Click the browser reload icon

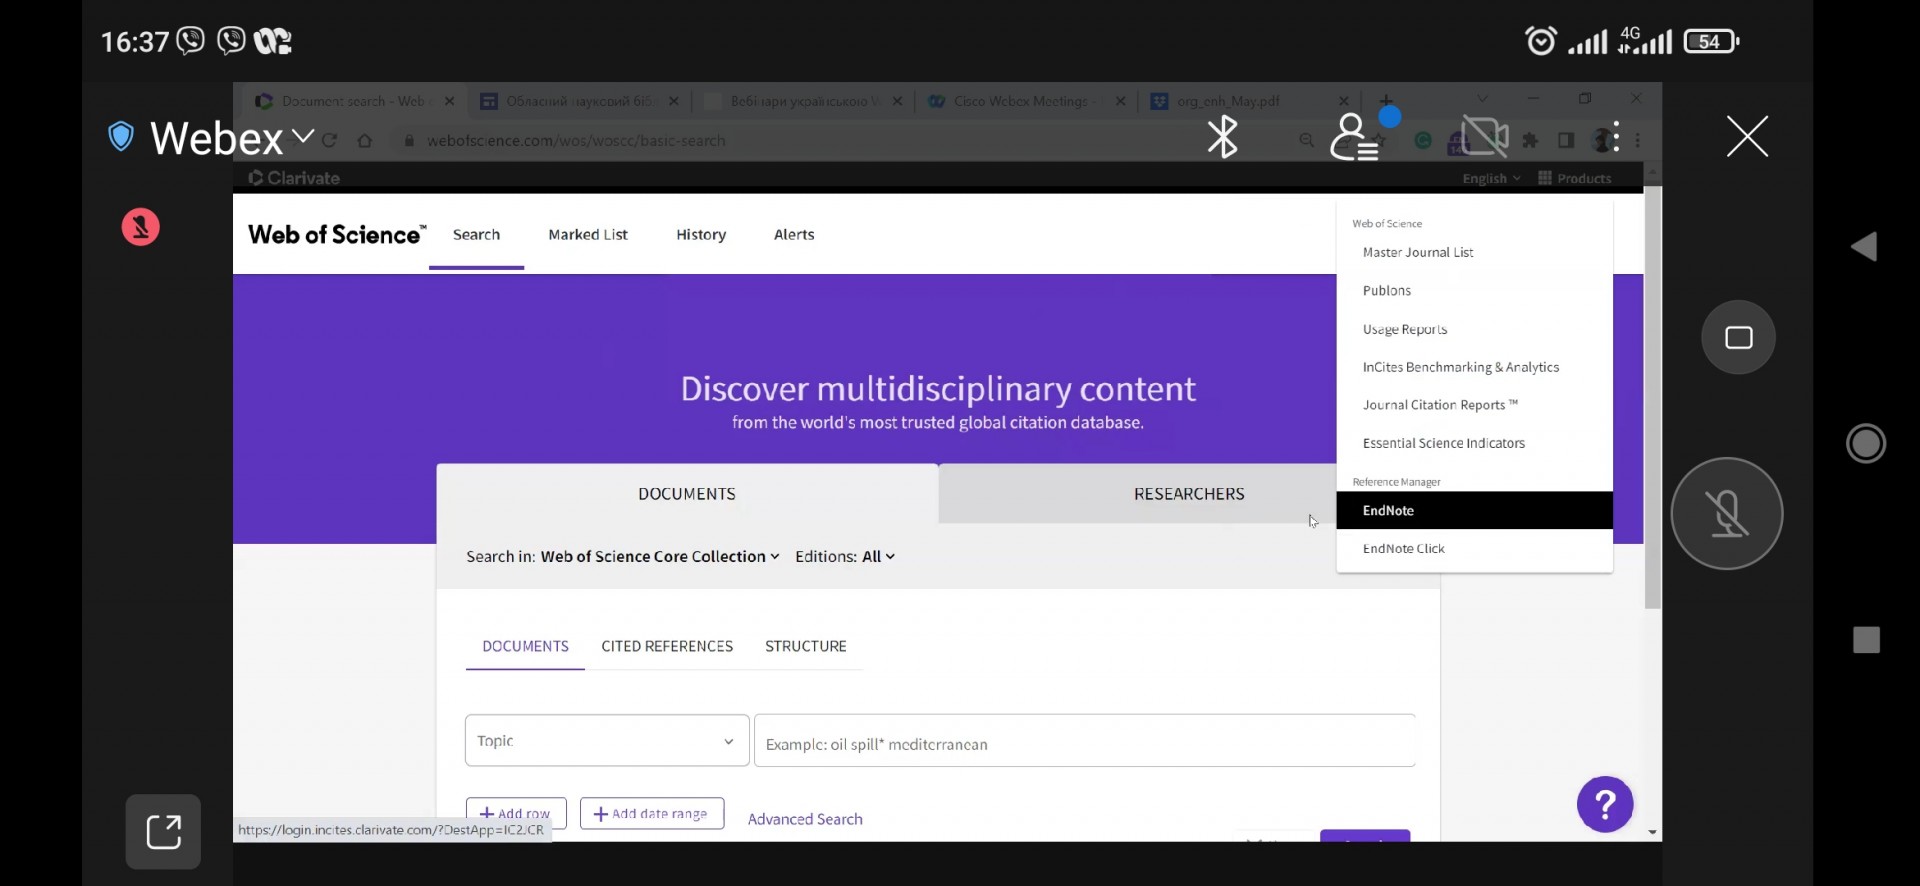(x=330, y=141)
